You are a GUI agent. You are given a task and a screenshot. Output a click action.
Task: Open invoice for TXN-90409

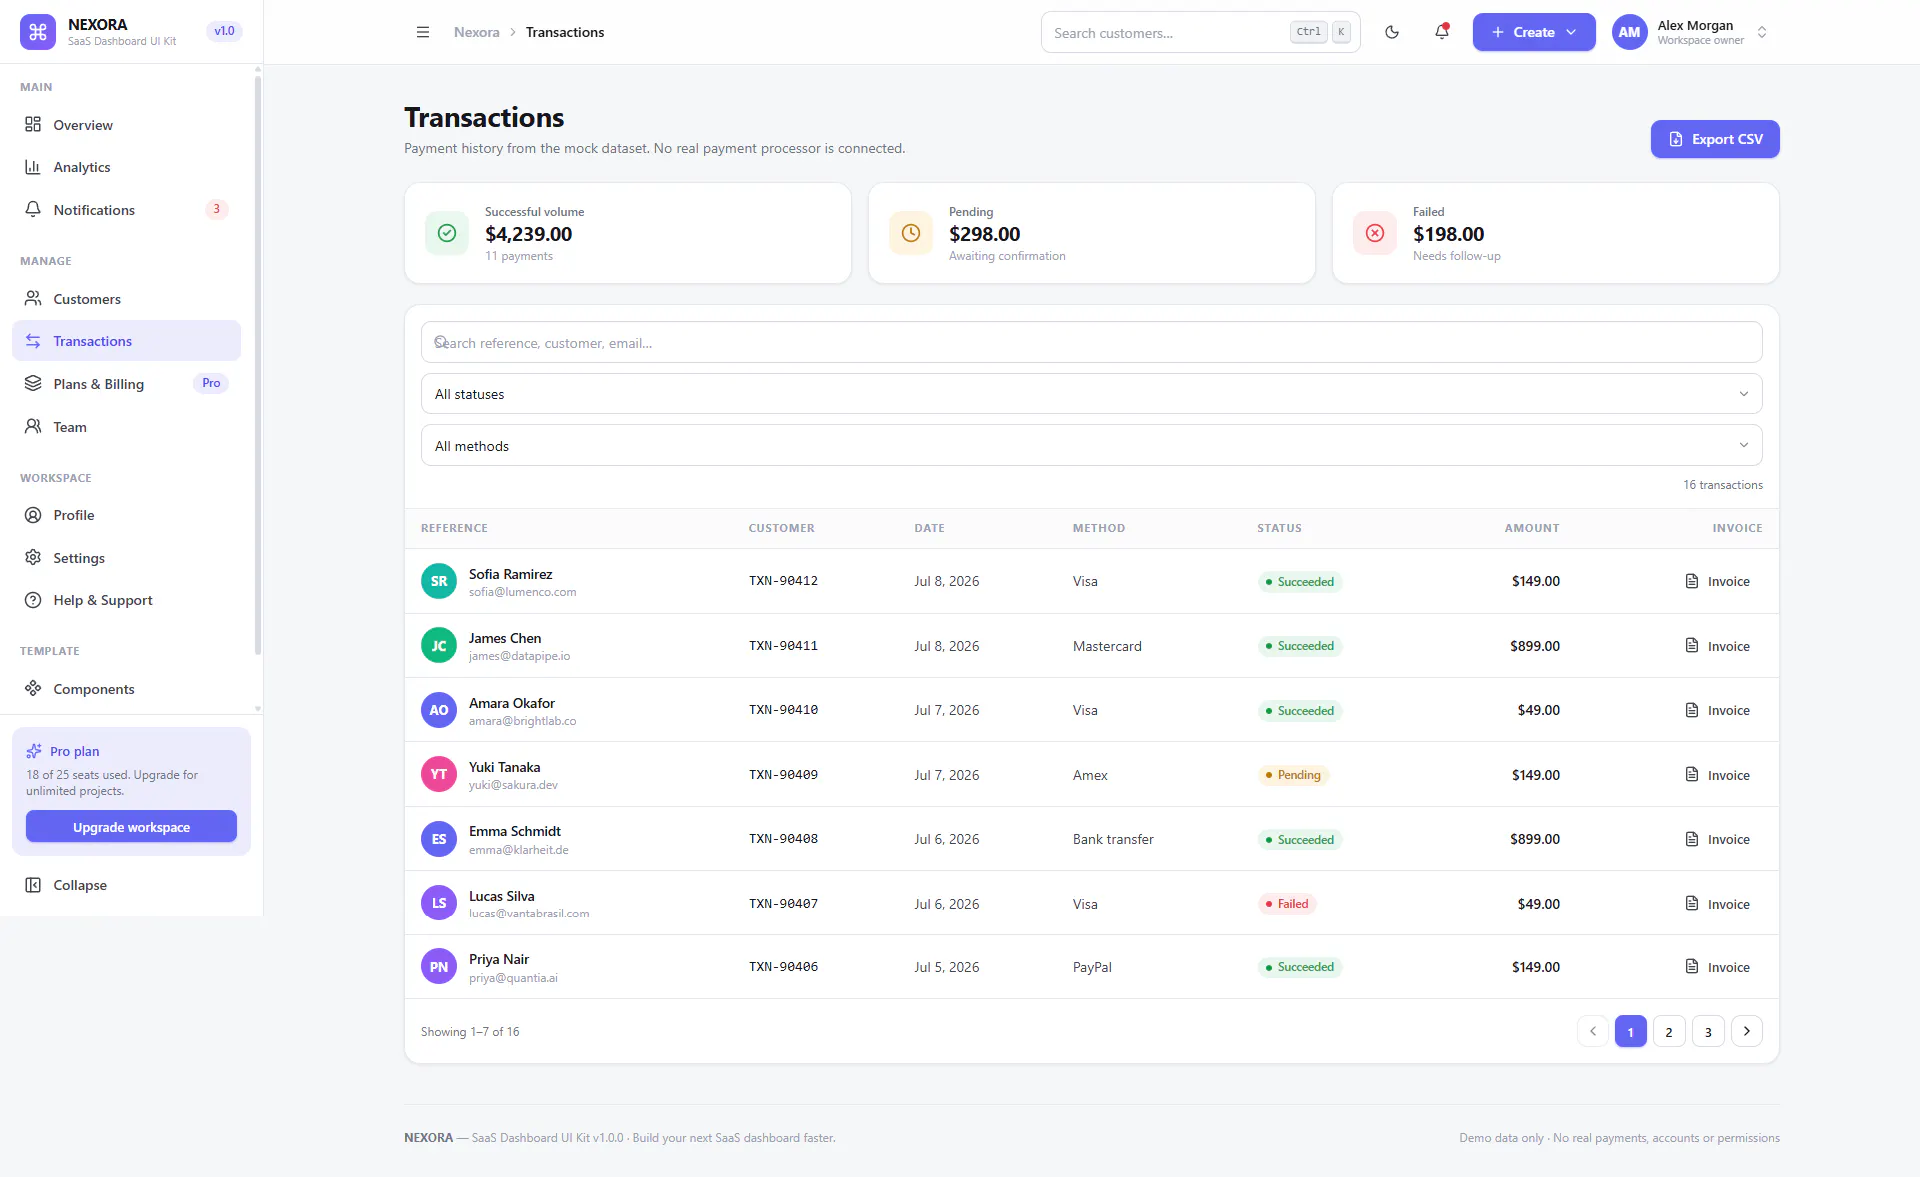pos(1717,775)
